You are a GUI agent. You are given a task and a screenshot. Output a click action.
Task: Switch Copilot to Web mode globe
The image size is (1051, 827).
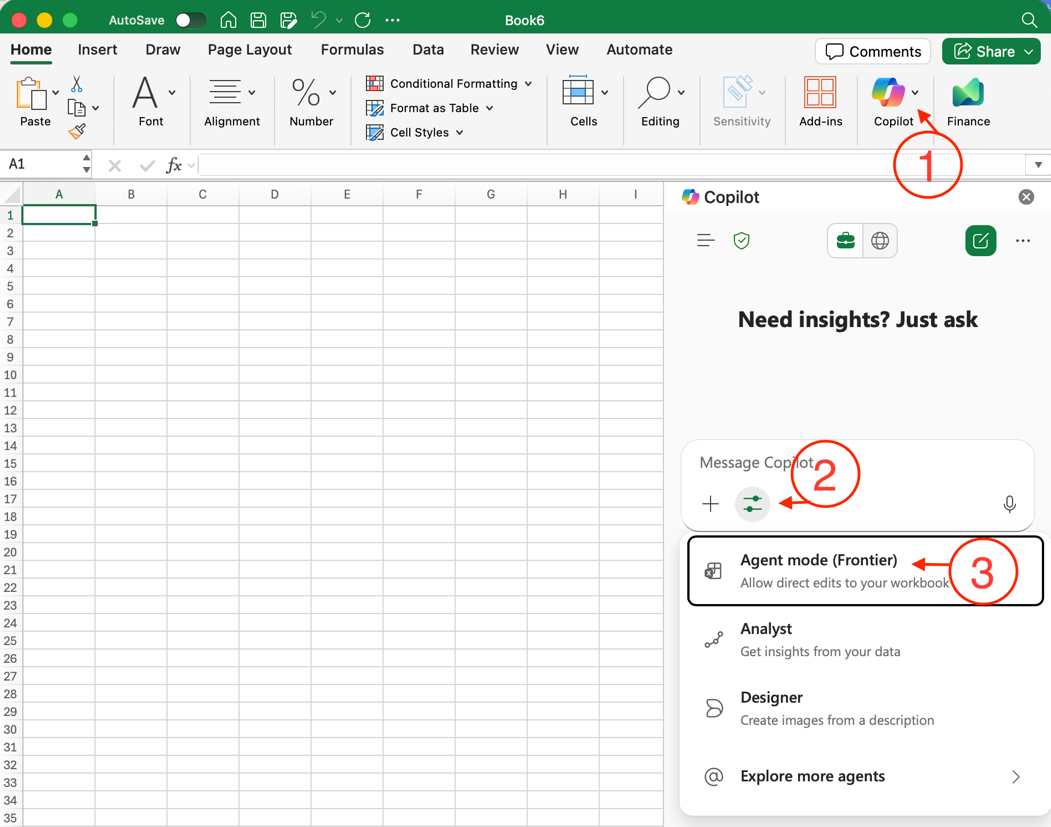880,241
